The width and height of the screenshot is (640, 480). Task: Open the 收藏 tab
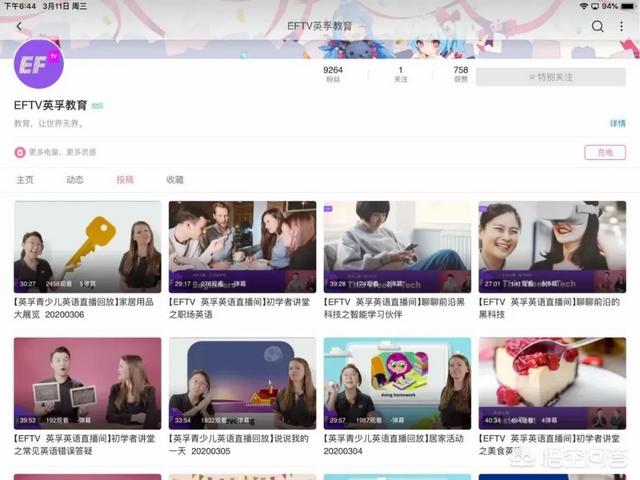pyautogui.click(x=175, y=180)
